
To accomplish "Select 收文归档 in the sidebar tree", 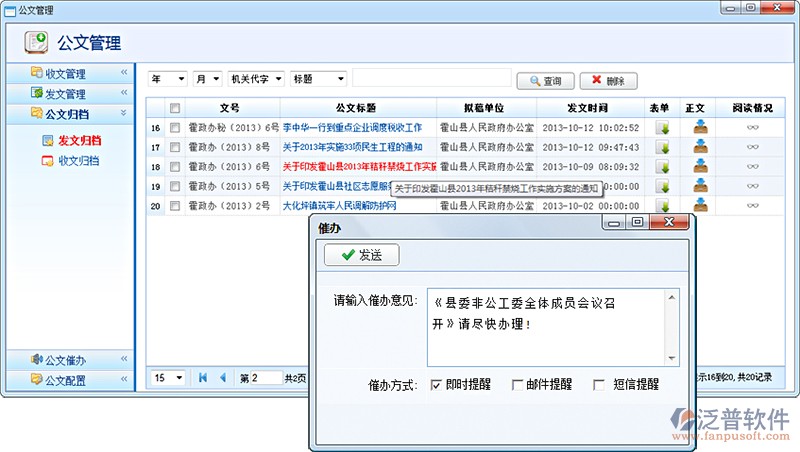I will click(x=78, y=160).
